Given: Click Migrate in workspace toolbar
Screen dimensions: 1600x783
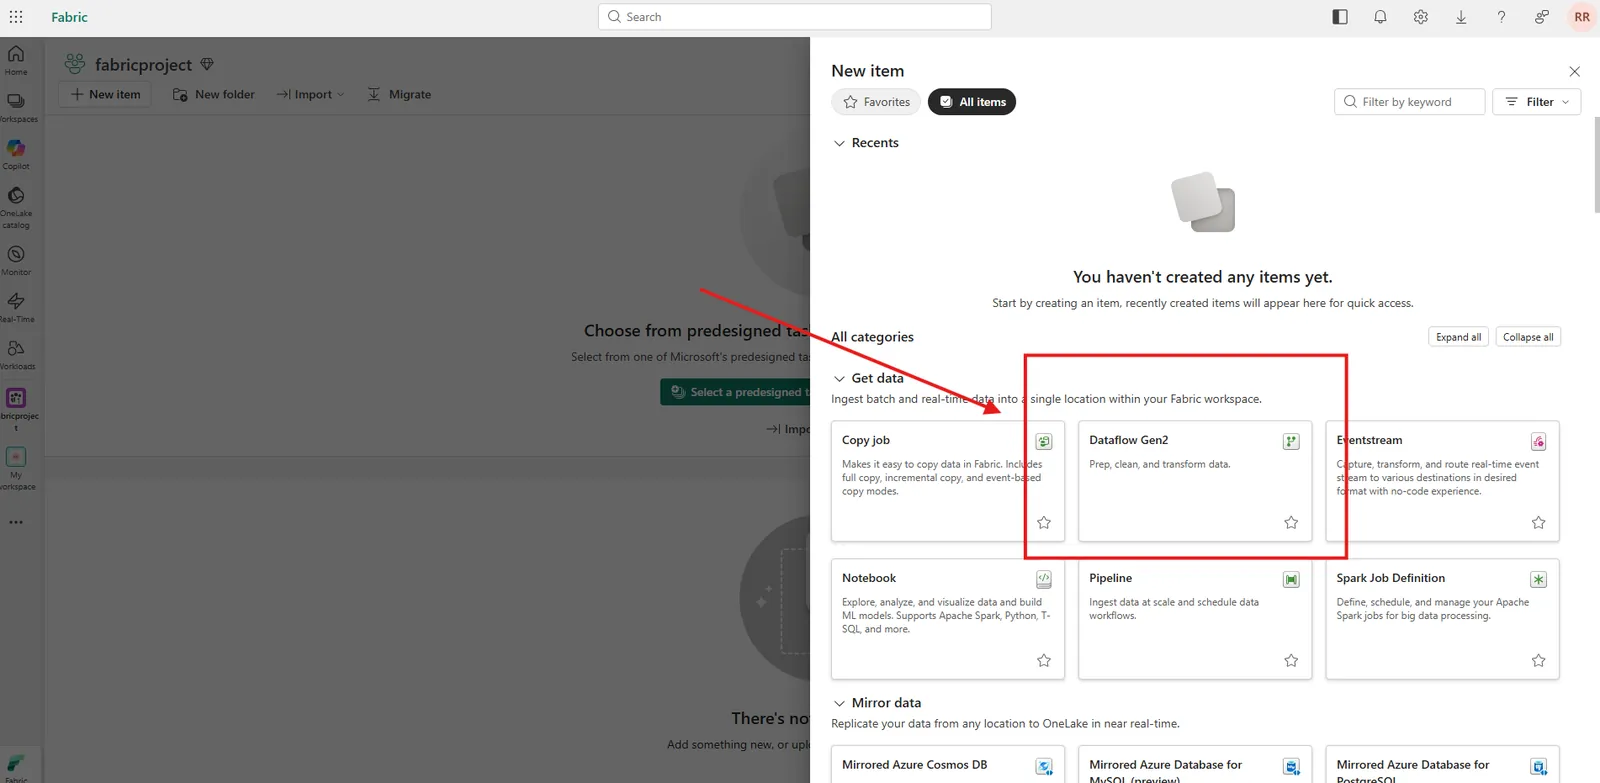Looking at the screenshot, I should click(x=399, y=94).
